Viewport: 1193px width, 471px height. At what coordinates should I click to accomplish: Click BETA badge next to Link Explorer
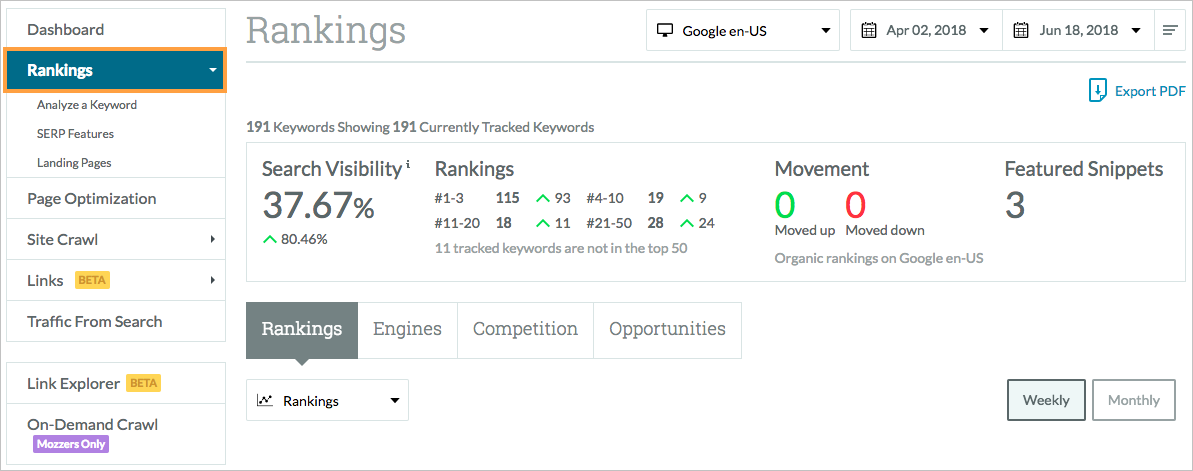coord(143,383)
